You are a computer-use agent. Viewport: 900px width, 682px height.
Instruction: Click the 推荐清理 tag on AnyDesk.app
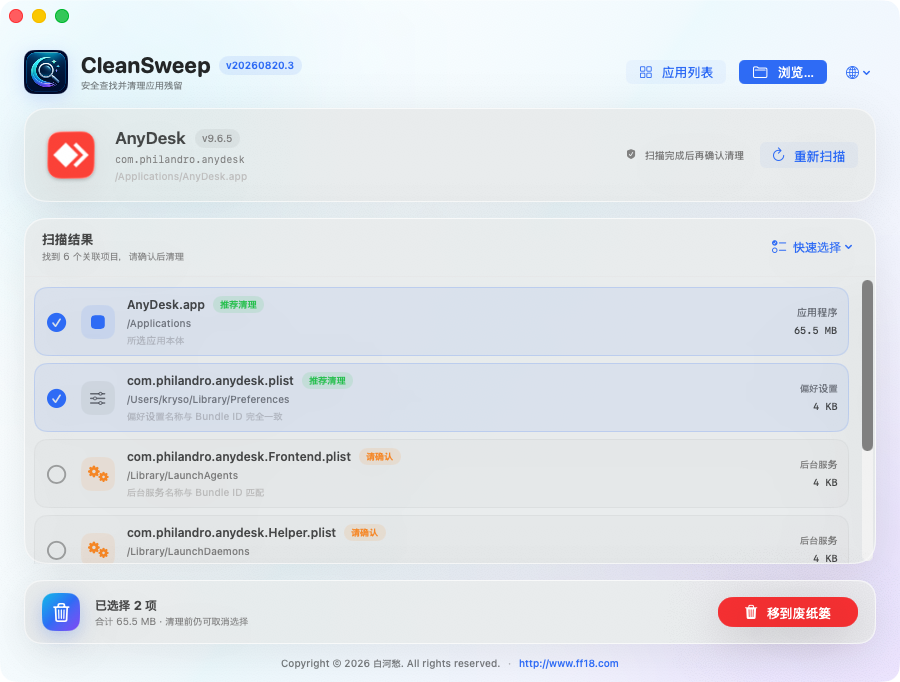tap(238, 304)
